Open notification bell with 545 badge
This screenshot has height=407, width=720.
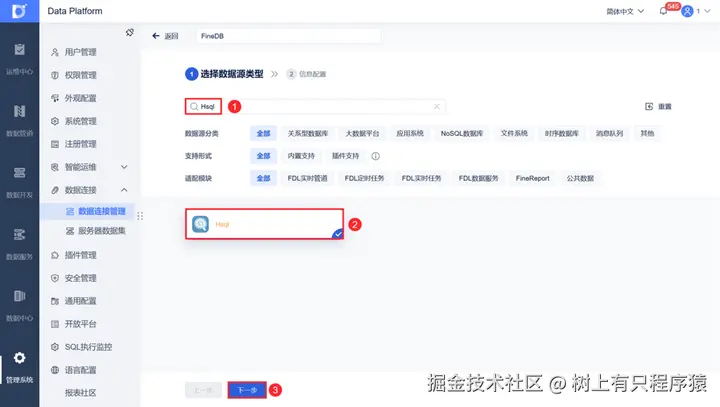click(663, 11)
